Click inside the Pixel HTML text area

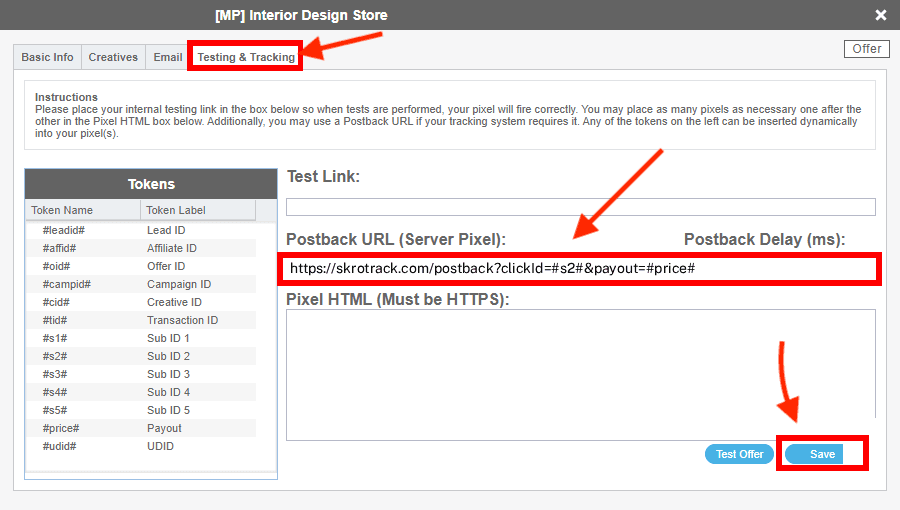point(581,375)
